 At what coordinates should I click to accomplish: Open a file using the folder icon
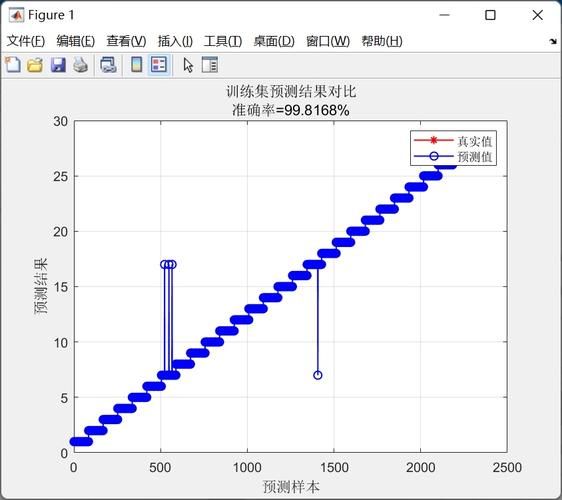tap(35, 65)
